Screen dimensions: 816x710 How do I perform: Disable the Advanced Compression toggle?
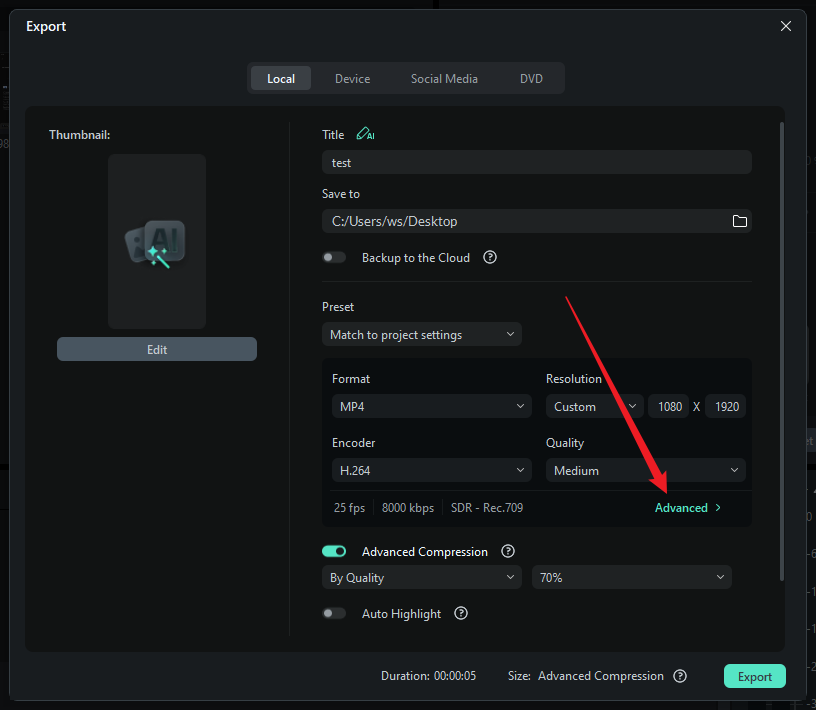pos(334,551)
